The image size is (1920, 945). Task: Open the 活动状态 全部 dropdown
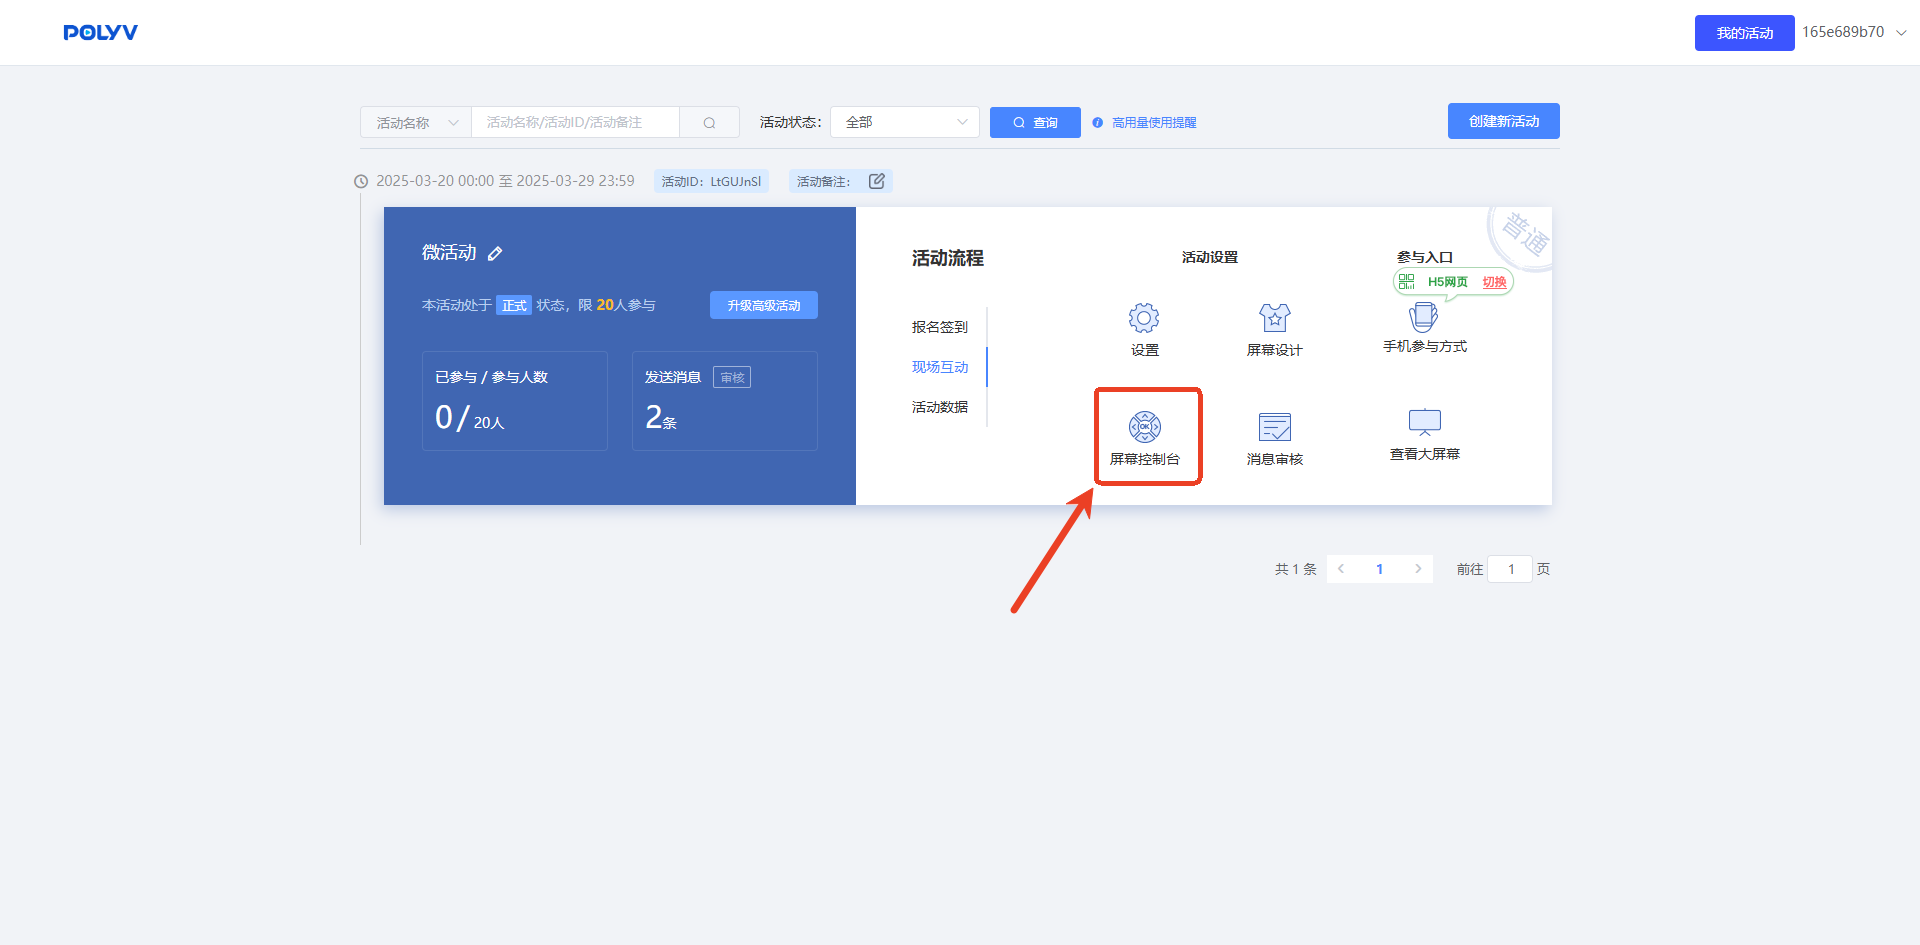click(905, 122)
